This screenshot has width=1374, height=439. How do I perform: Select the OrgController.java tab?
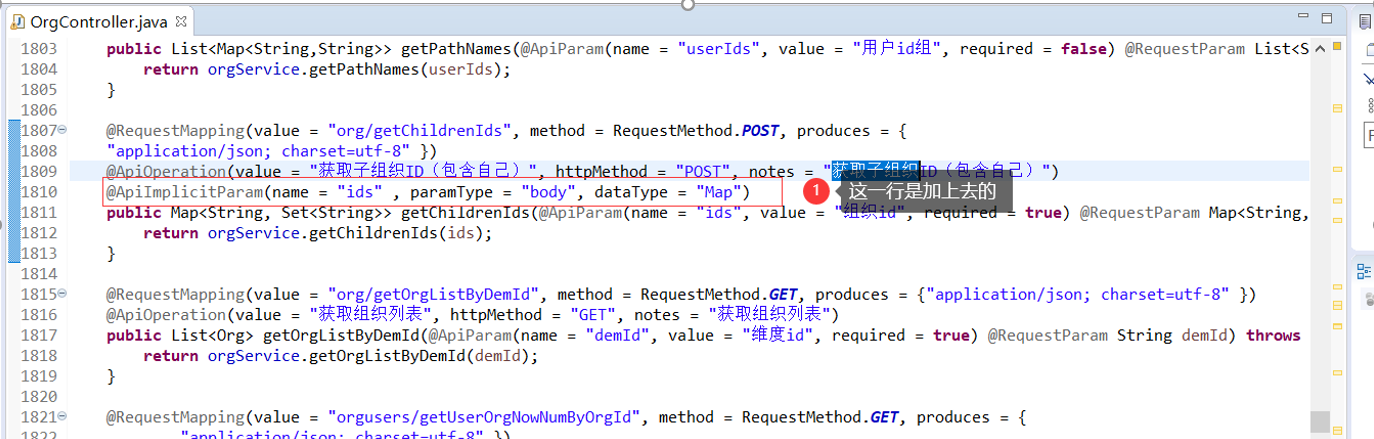[x=98, y=21]
